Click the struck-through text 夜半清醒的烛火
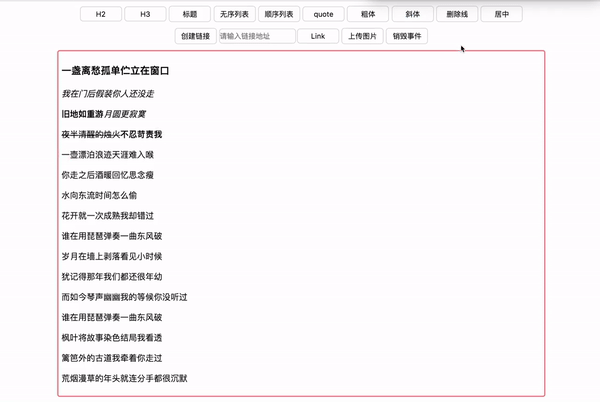600x402 pixels. point(91,134)
